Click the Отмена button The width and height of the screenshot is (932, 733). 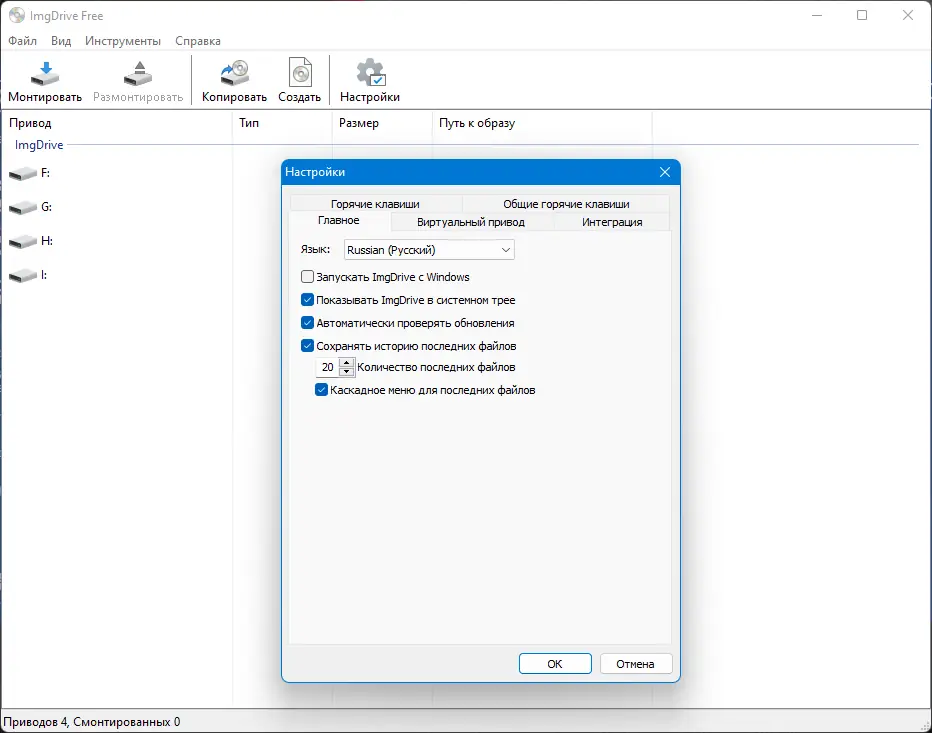[x=635, y=663]
